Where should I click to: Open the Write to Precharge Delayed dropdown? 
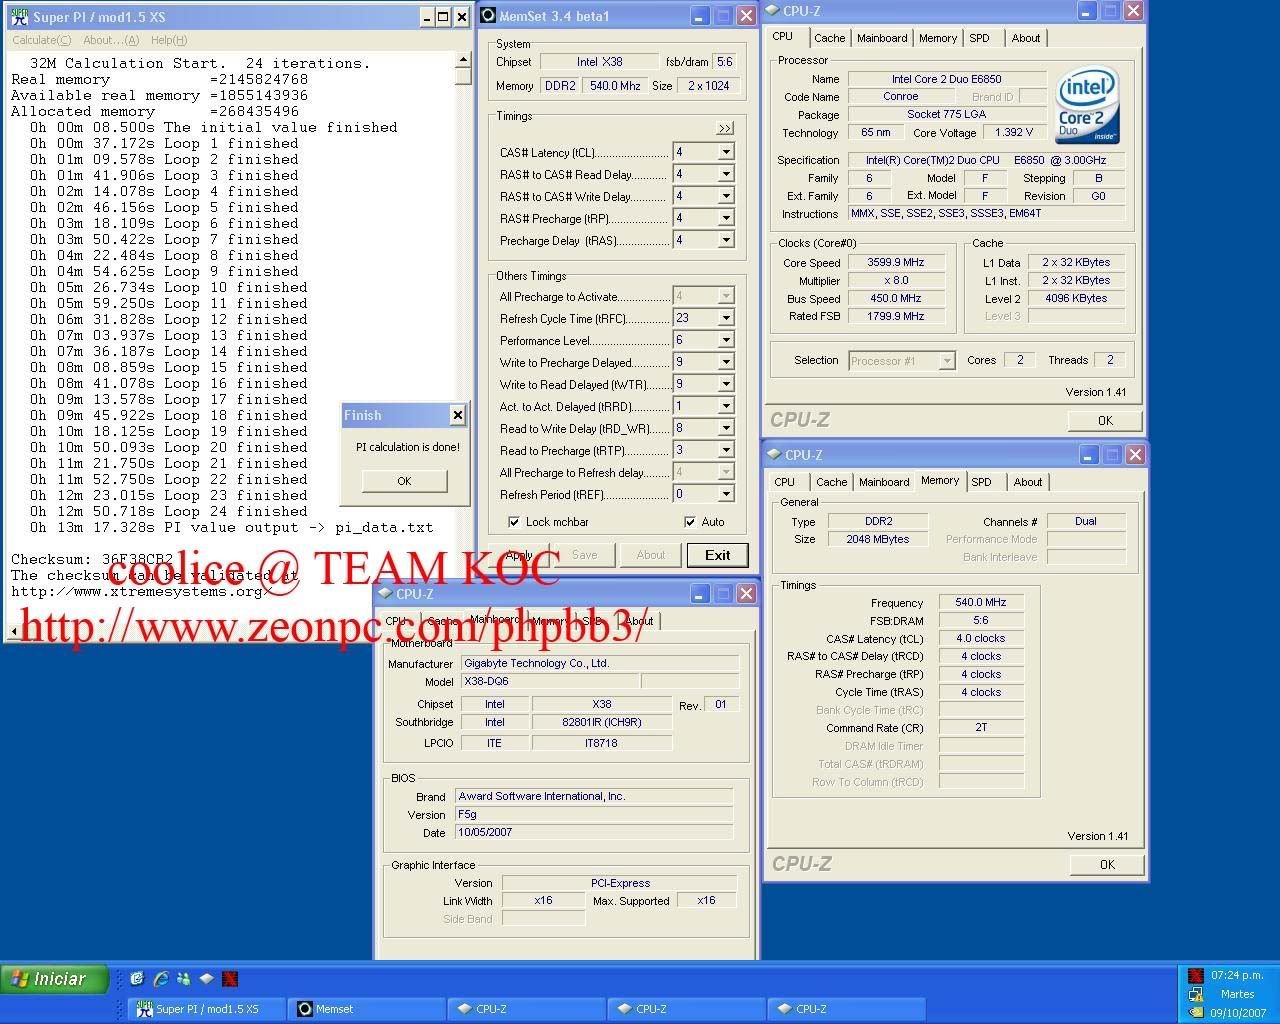726,362
